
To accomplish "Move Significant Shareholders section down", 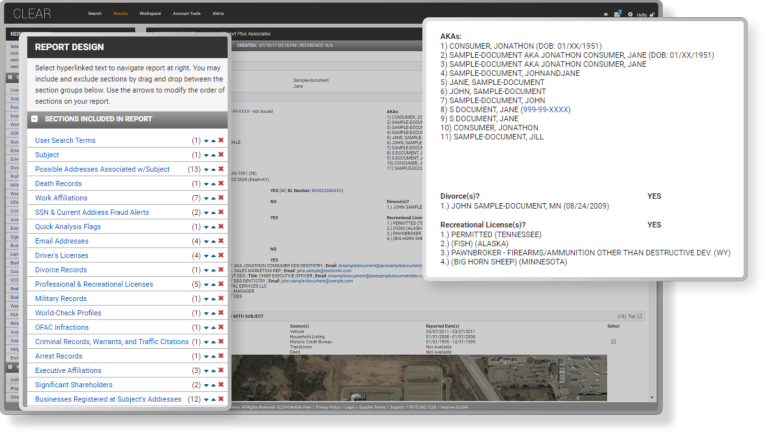I will click(206, 385).
